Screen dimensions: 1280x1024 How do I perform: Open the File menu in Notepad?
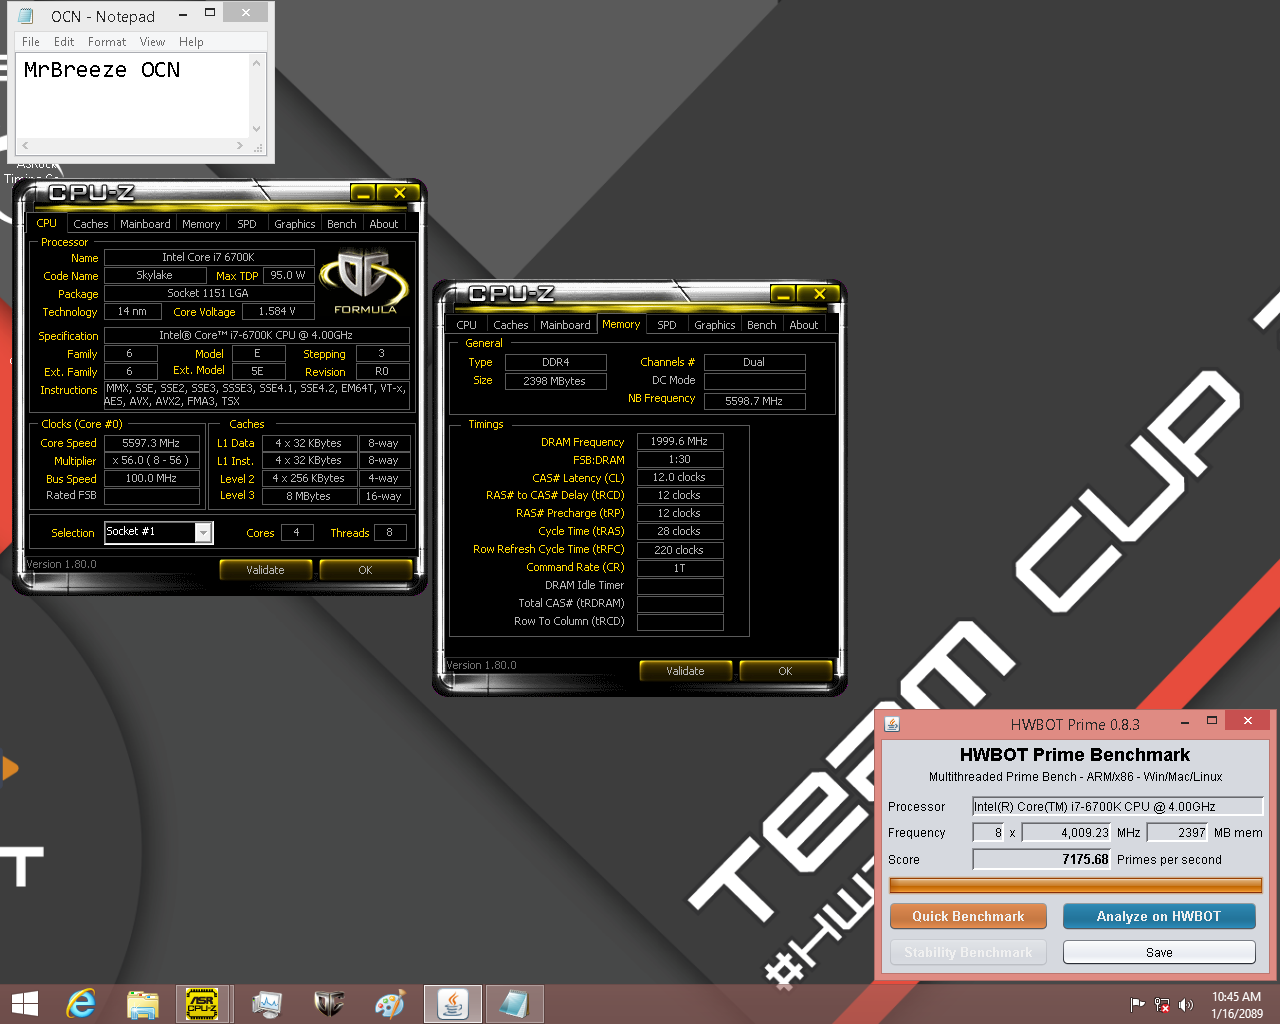pos(31,42)
